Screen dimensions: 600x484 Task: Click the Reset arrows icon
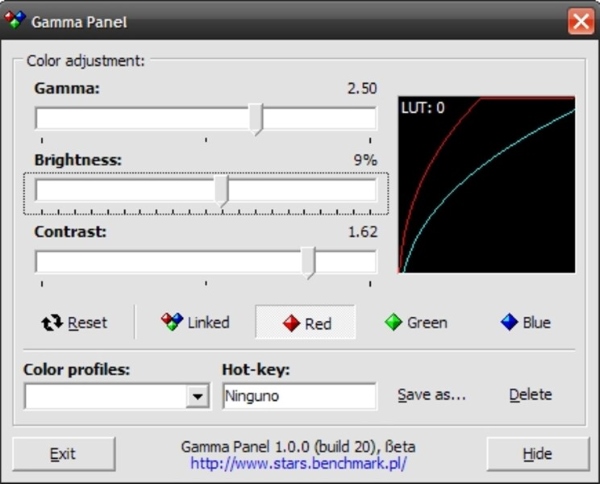pyautogui.click(x=52, y=323)
